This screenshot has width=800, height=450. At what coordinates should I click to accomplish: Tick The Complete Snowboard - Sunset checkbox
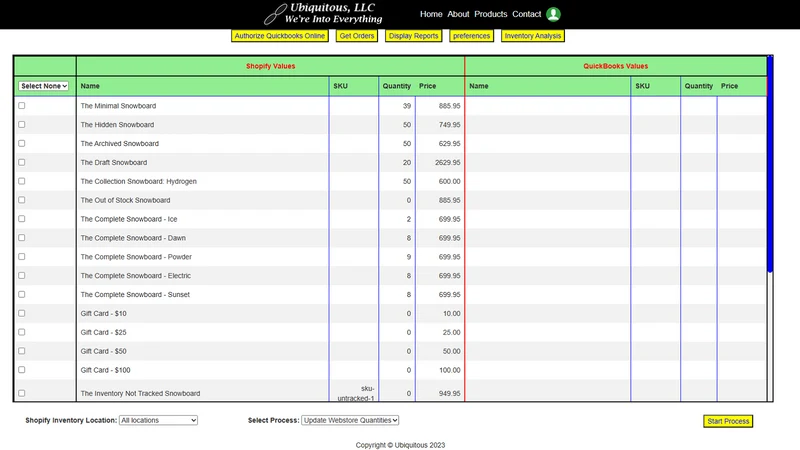(x=21, y=294)
